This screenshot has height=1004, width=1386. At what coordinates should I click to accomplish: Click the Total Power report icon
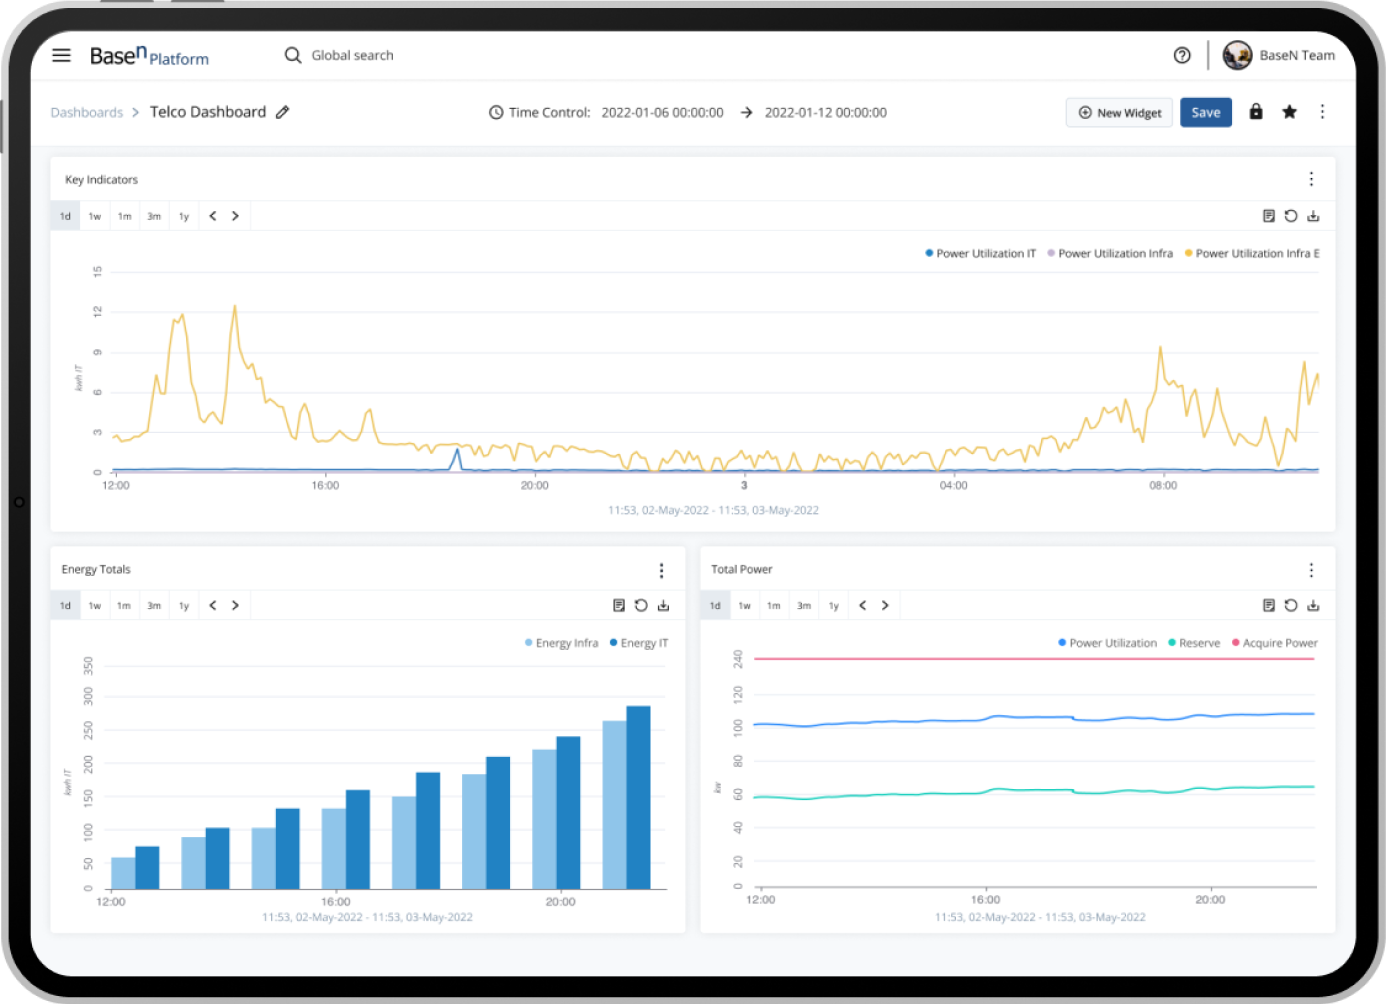coord(1269,605)
